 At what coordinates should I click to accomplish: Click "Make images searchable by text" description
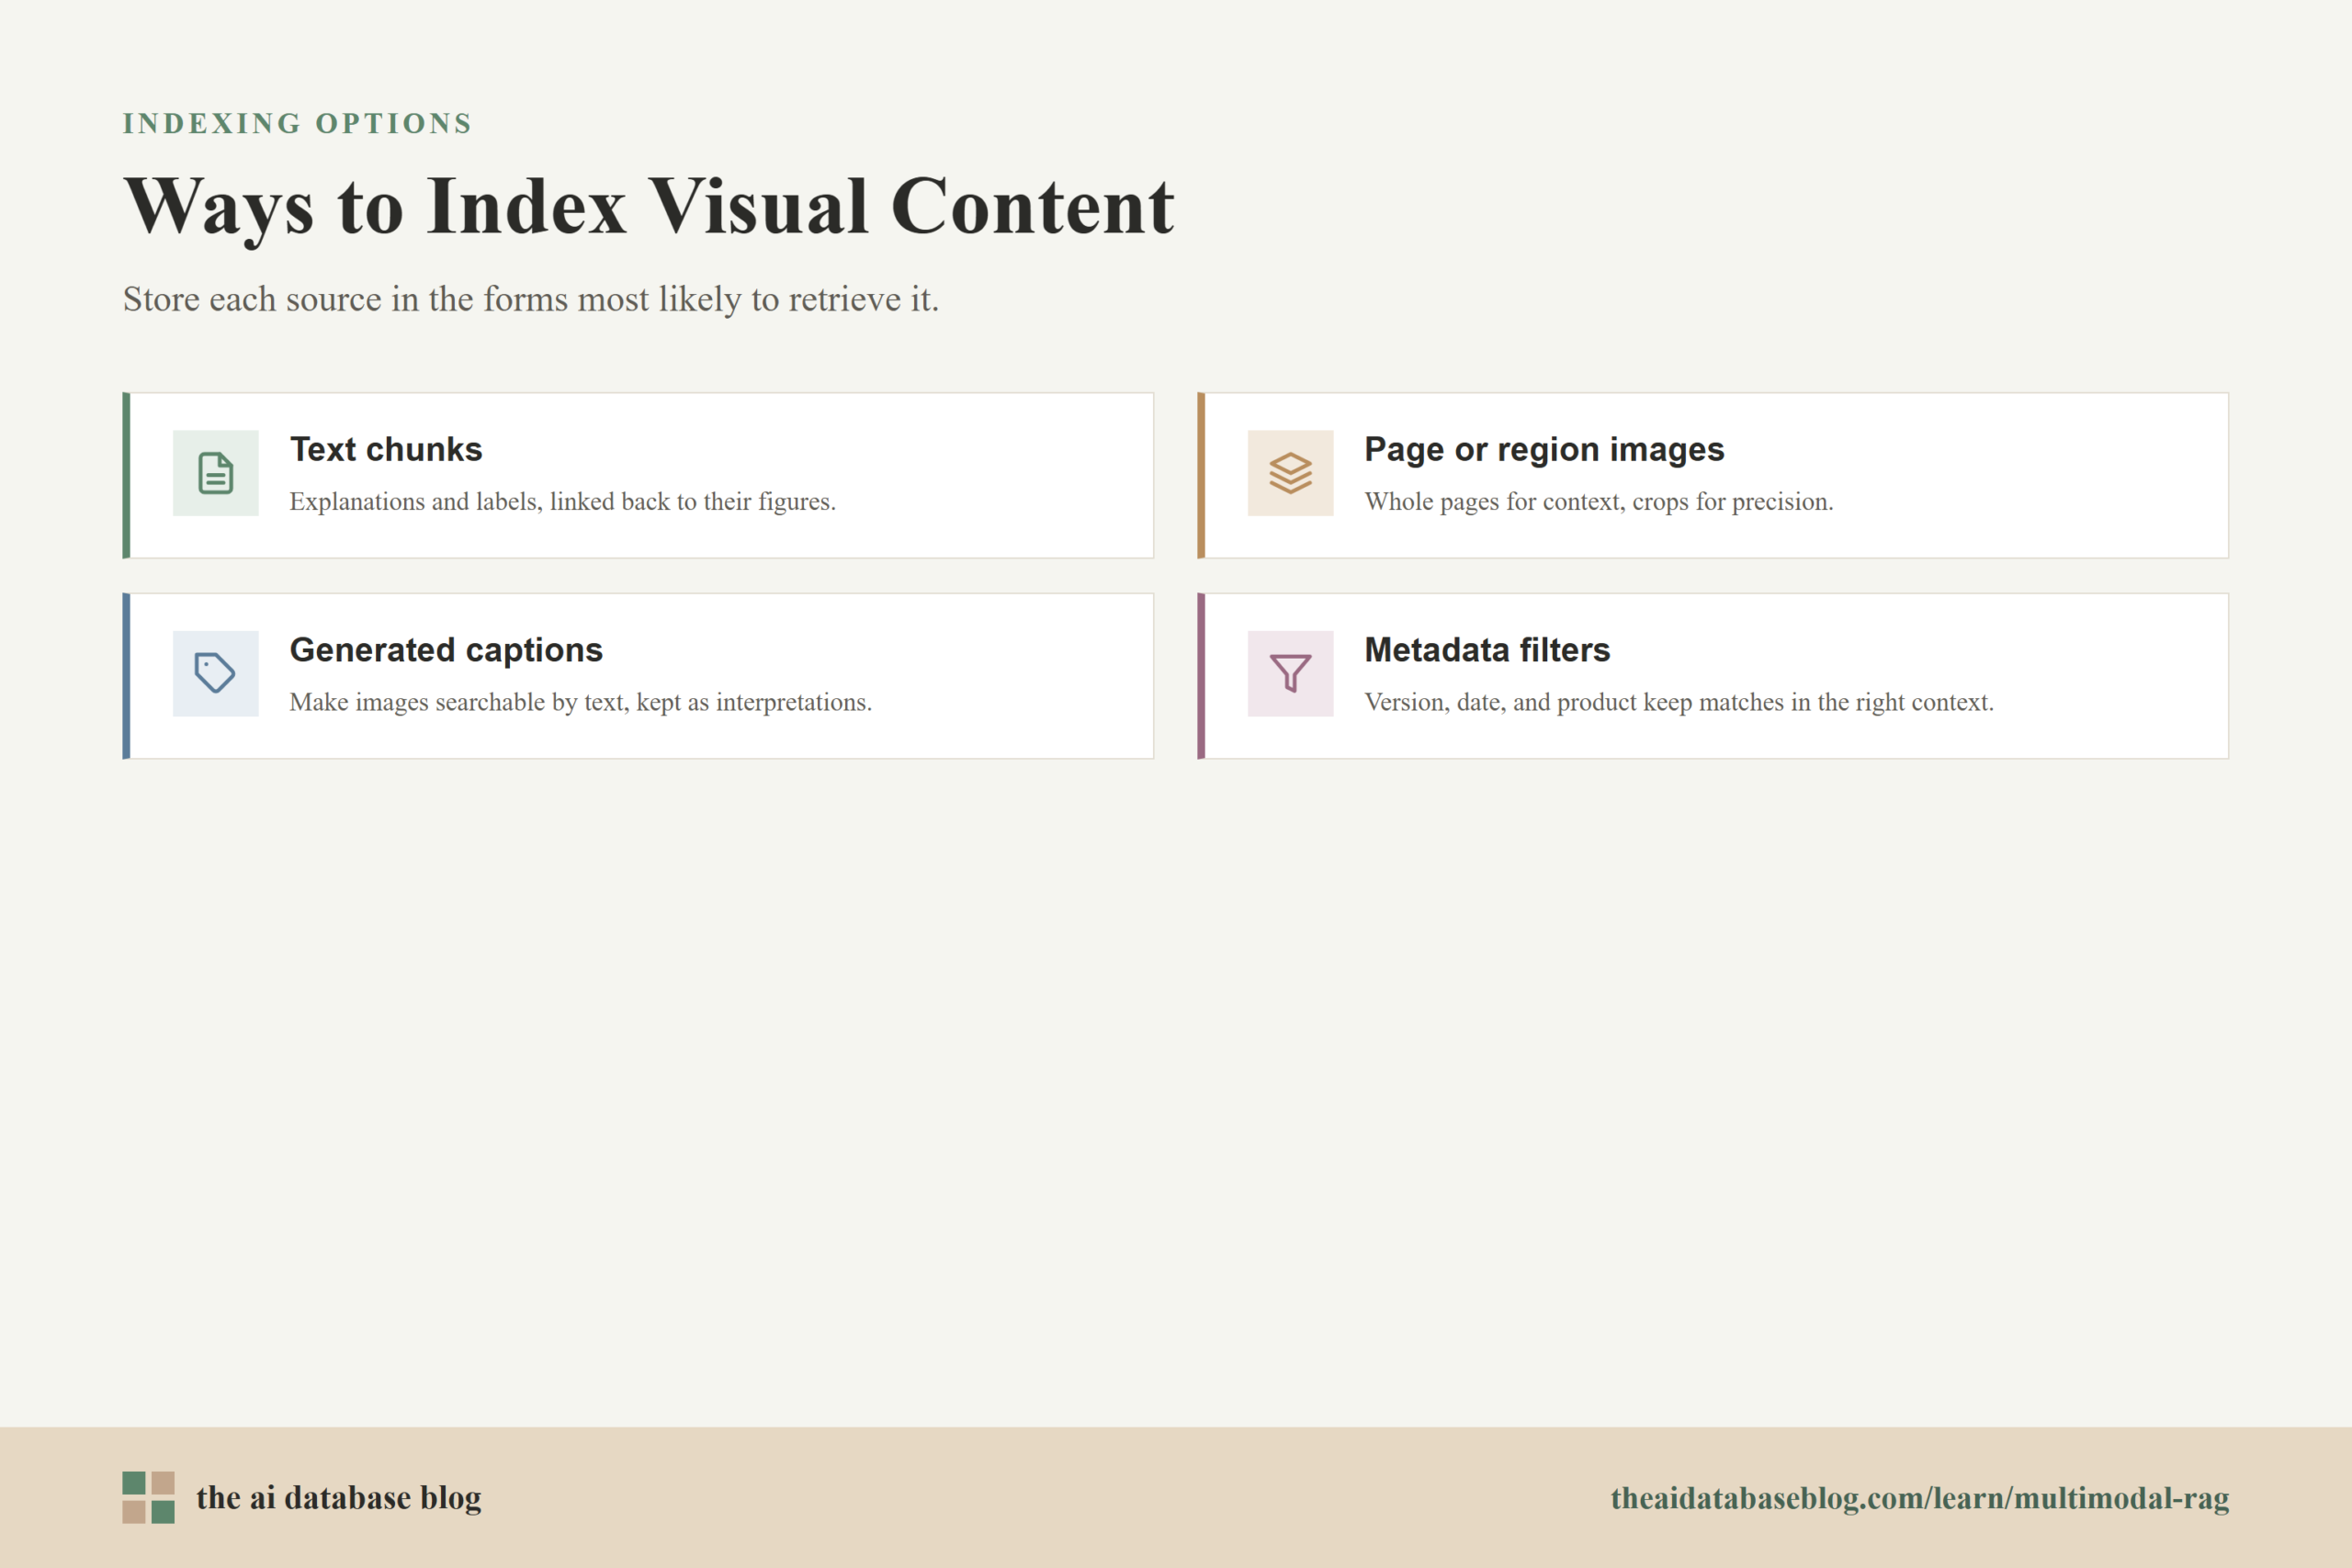pos(580,702)
